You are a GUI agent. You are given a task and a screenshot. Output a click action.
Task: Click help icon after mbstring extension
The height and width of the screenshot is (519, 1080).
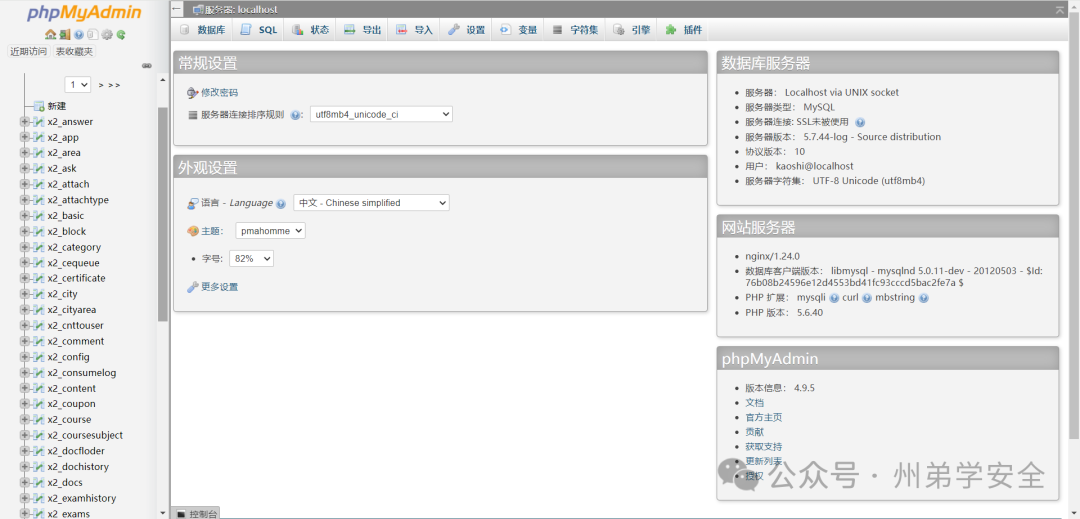924,298
